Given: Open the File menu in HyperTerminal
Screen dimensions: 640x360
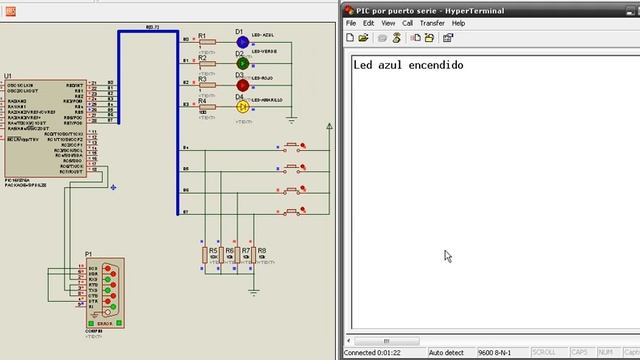Looking at the screenshot, I should [x=351, y=23].
